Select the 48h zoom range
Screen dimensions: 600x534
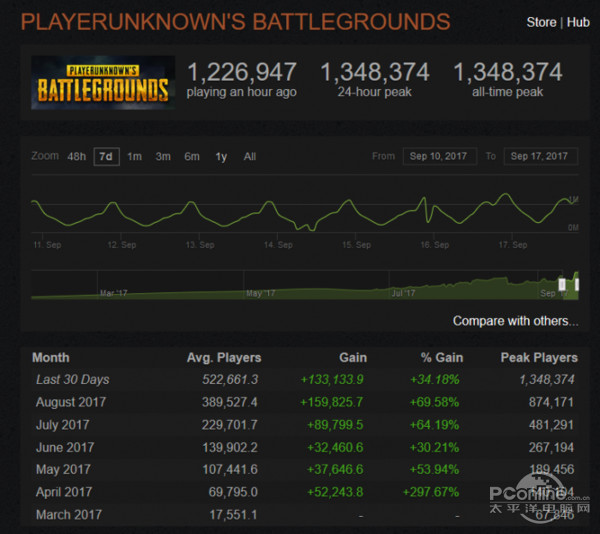(76, 156)
